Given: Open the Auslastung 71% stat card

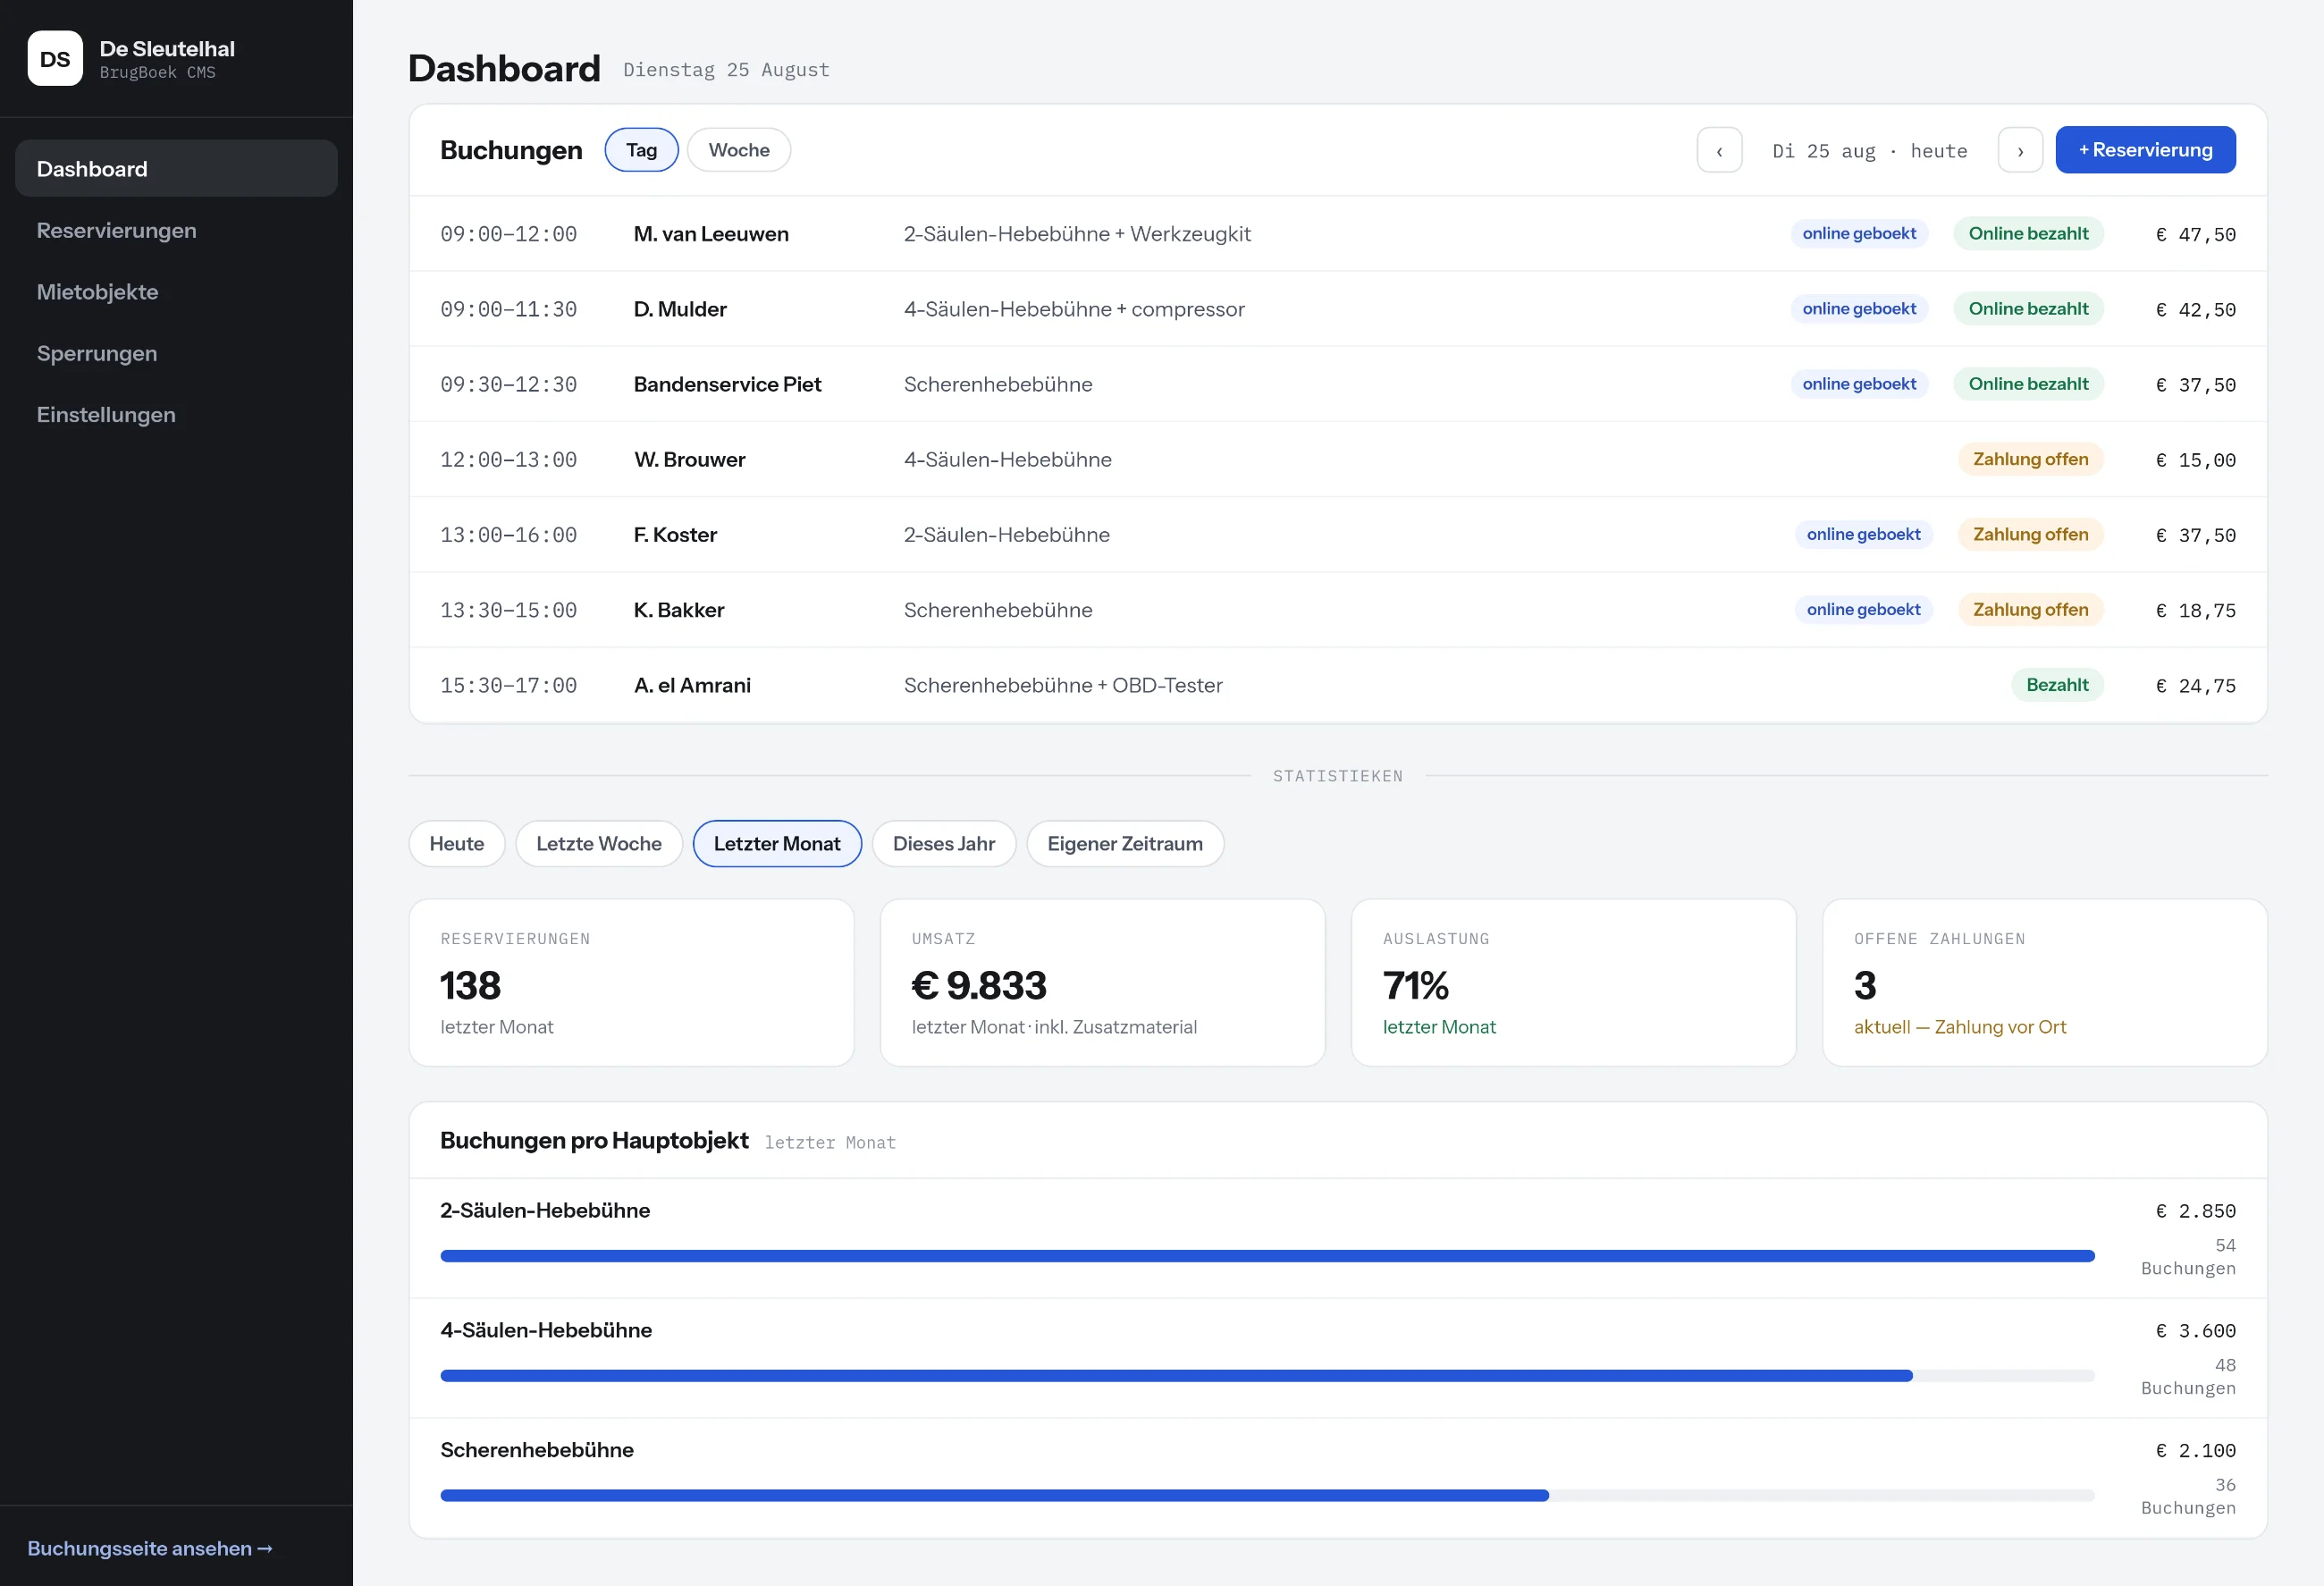Looking at the screenshot, I should point(1573,982).
